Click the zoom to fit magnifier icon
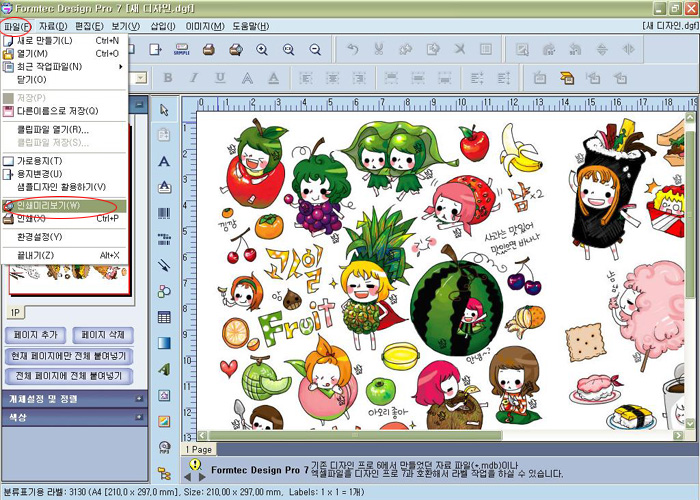 (289, 50)
